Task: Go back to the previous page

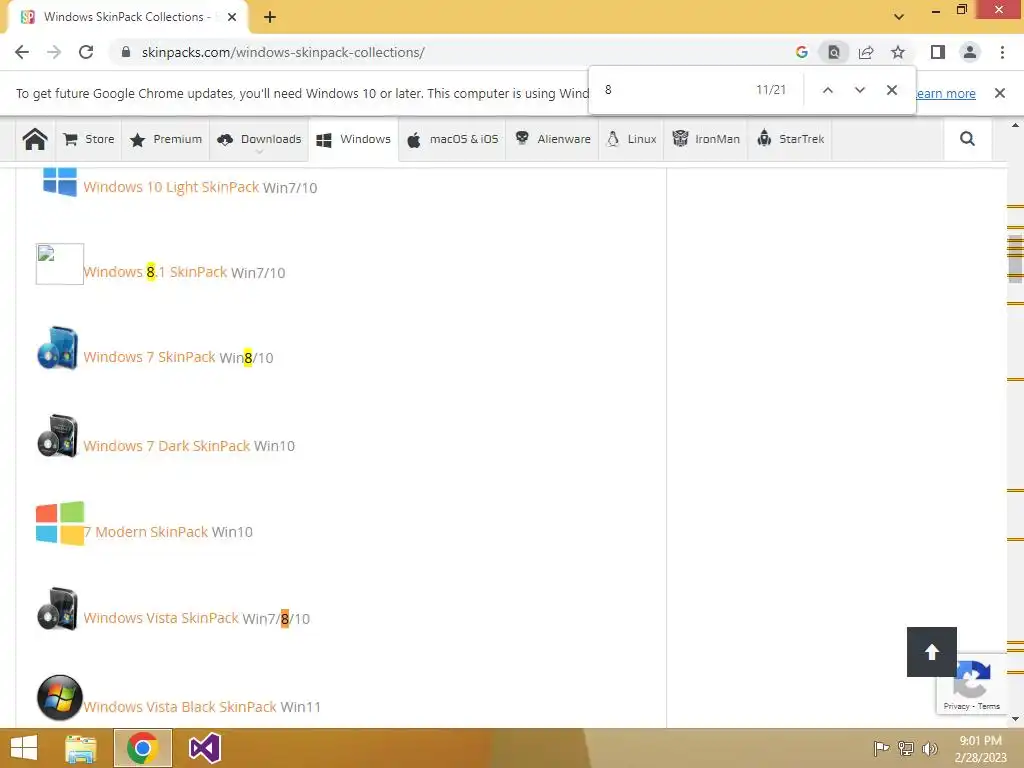Action: 22,52
